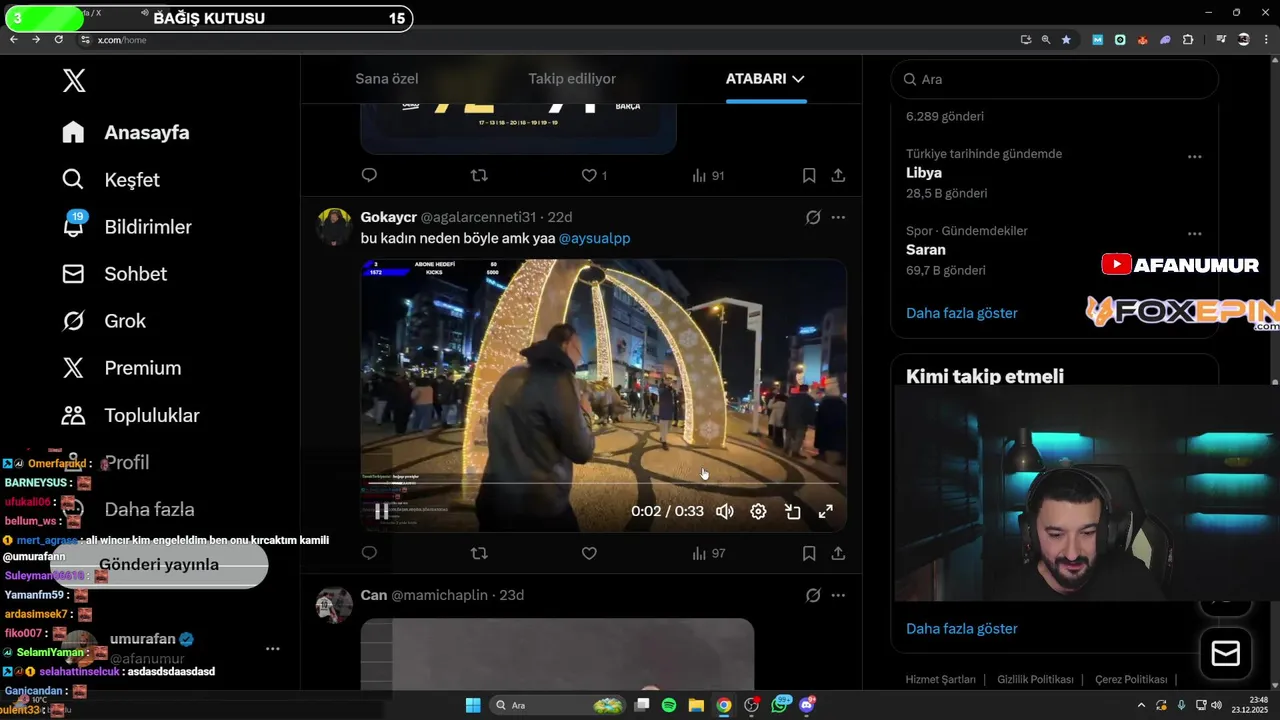Click Daha fazla göster under Kimi takip etmeli
Screen dimensions: 1280x720
point(961,629)
